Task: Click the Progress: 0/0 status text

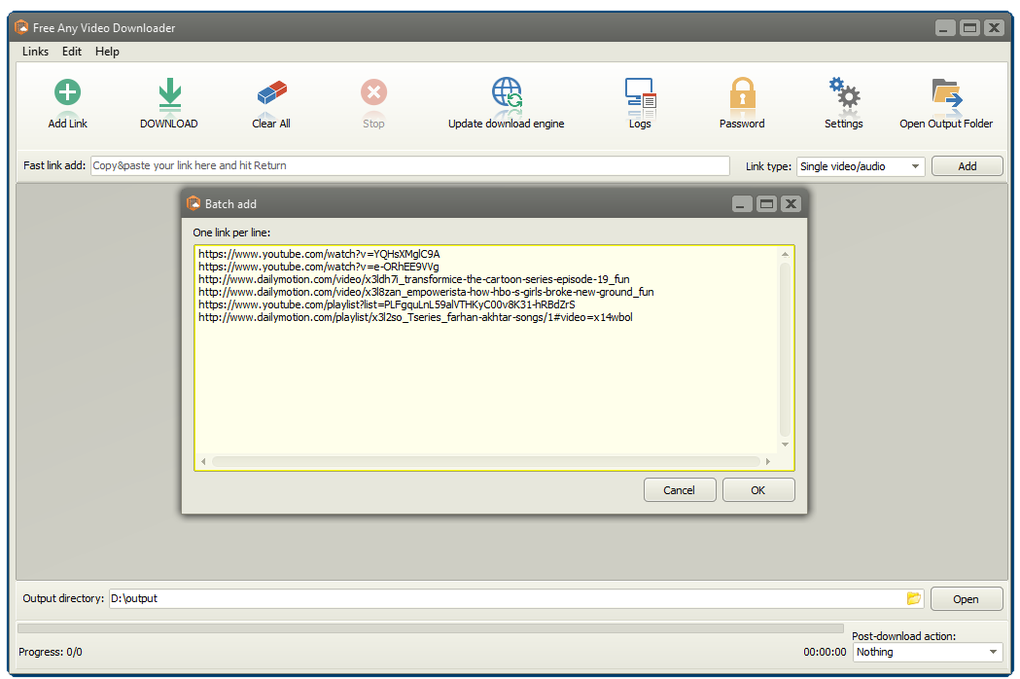Action: 50,652
